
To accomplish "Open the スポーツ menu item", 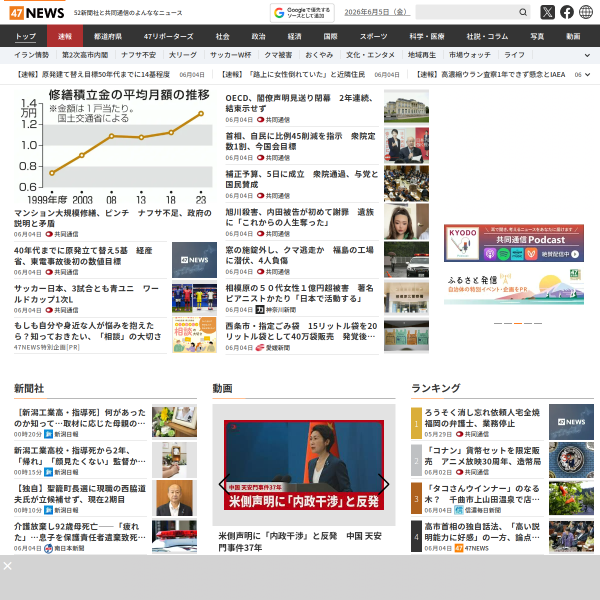I will point(373,36).
